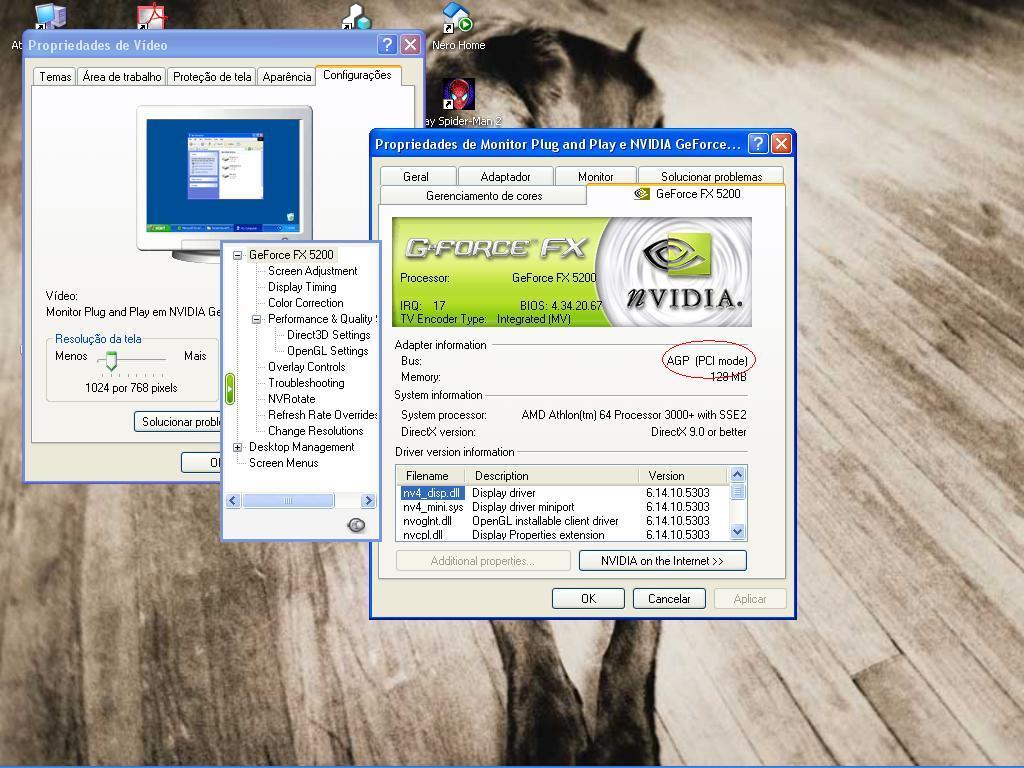Click the OK button in NVIDIA dialog
This screenshot has width=1024, height=768.
pos(588,598)
